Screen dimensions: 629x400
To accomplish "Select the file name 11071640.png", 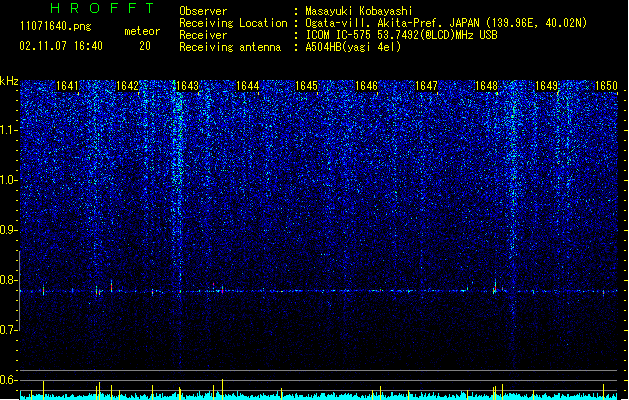I will (56, 26).
